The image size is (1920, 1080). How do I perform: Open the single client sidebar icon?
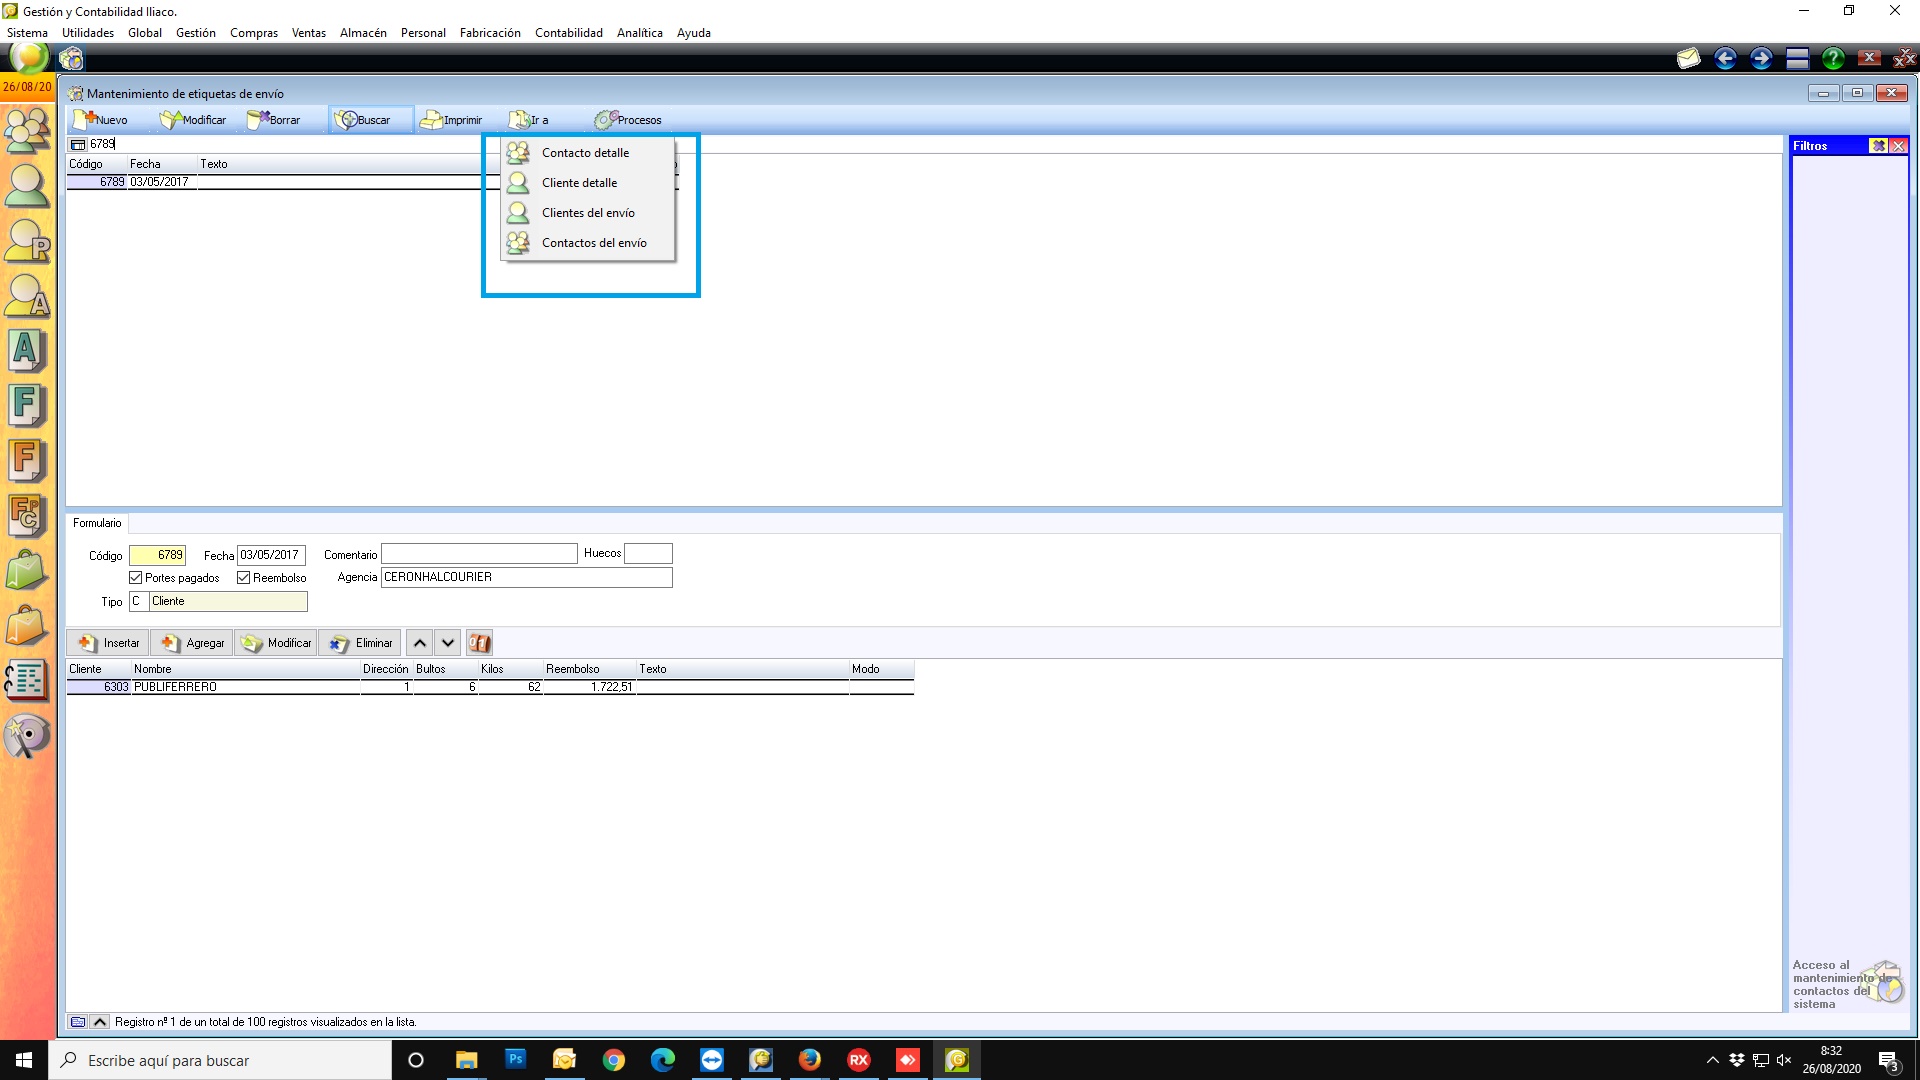click(27, 186)
